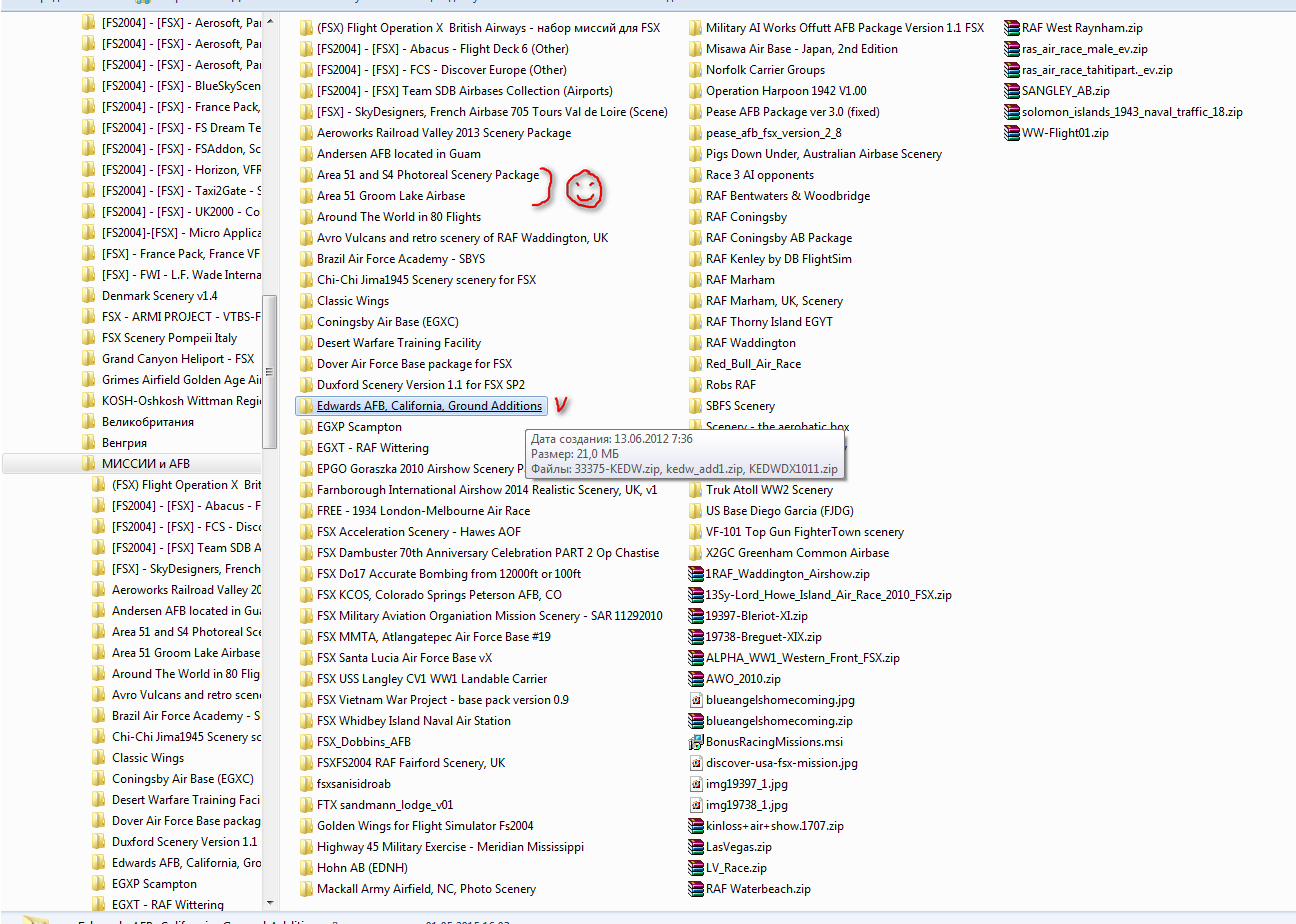Click the archive icon beside AWO_2010.zip
This screenshot has width=1296, height=924.
pyautogui.click(x=696, y=679)
